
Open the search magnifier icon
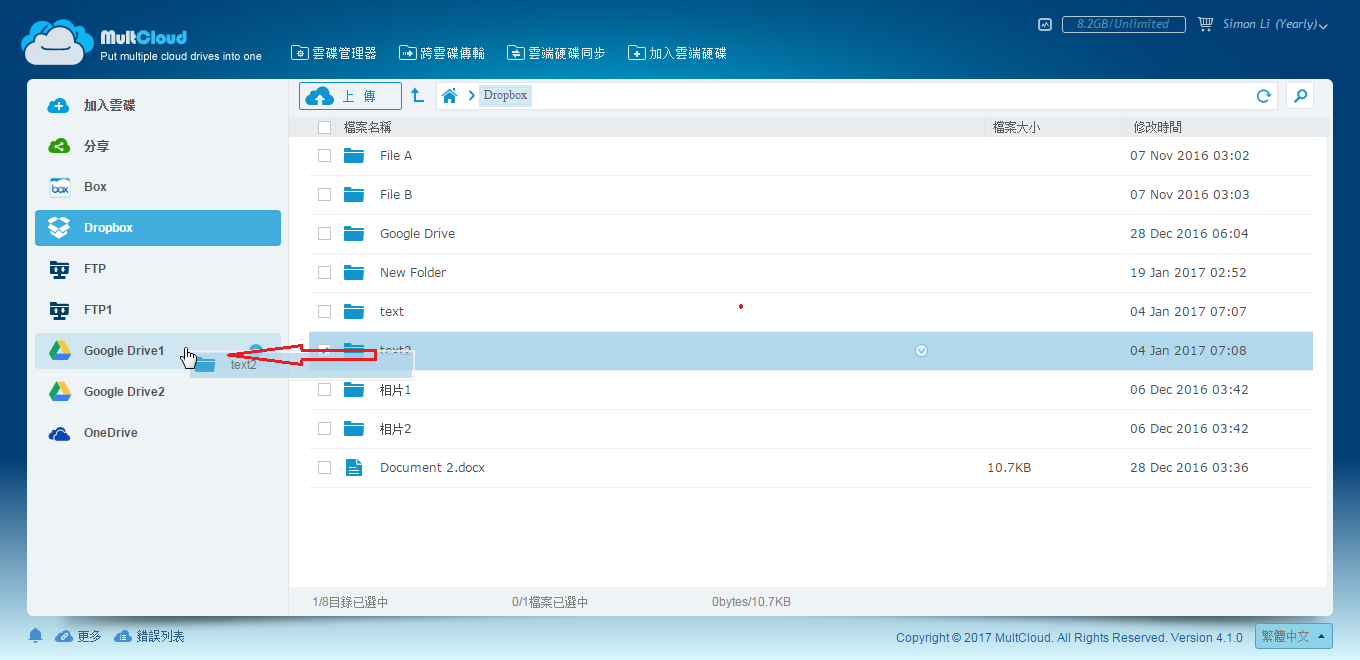point(1300,96)
